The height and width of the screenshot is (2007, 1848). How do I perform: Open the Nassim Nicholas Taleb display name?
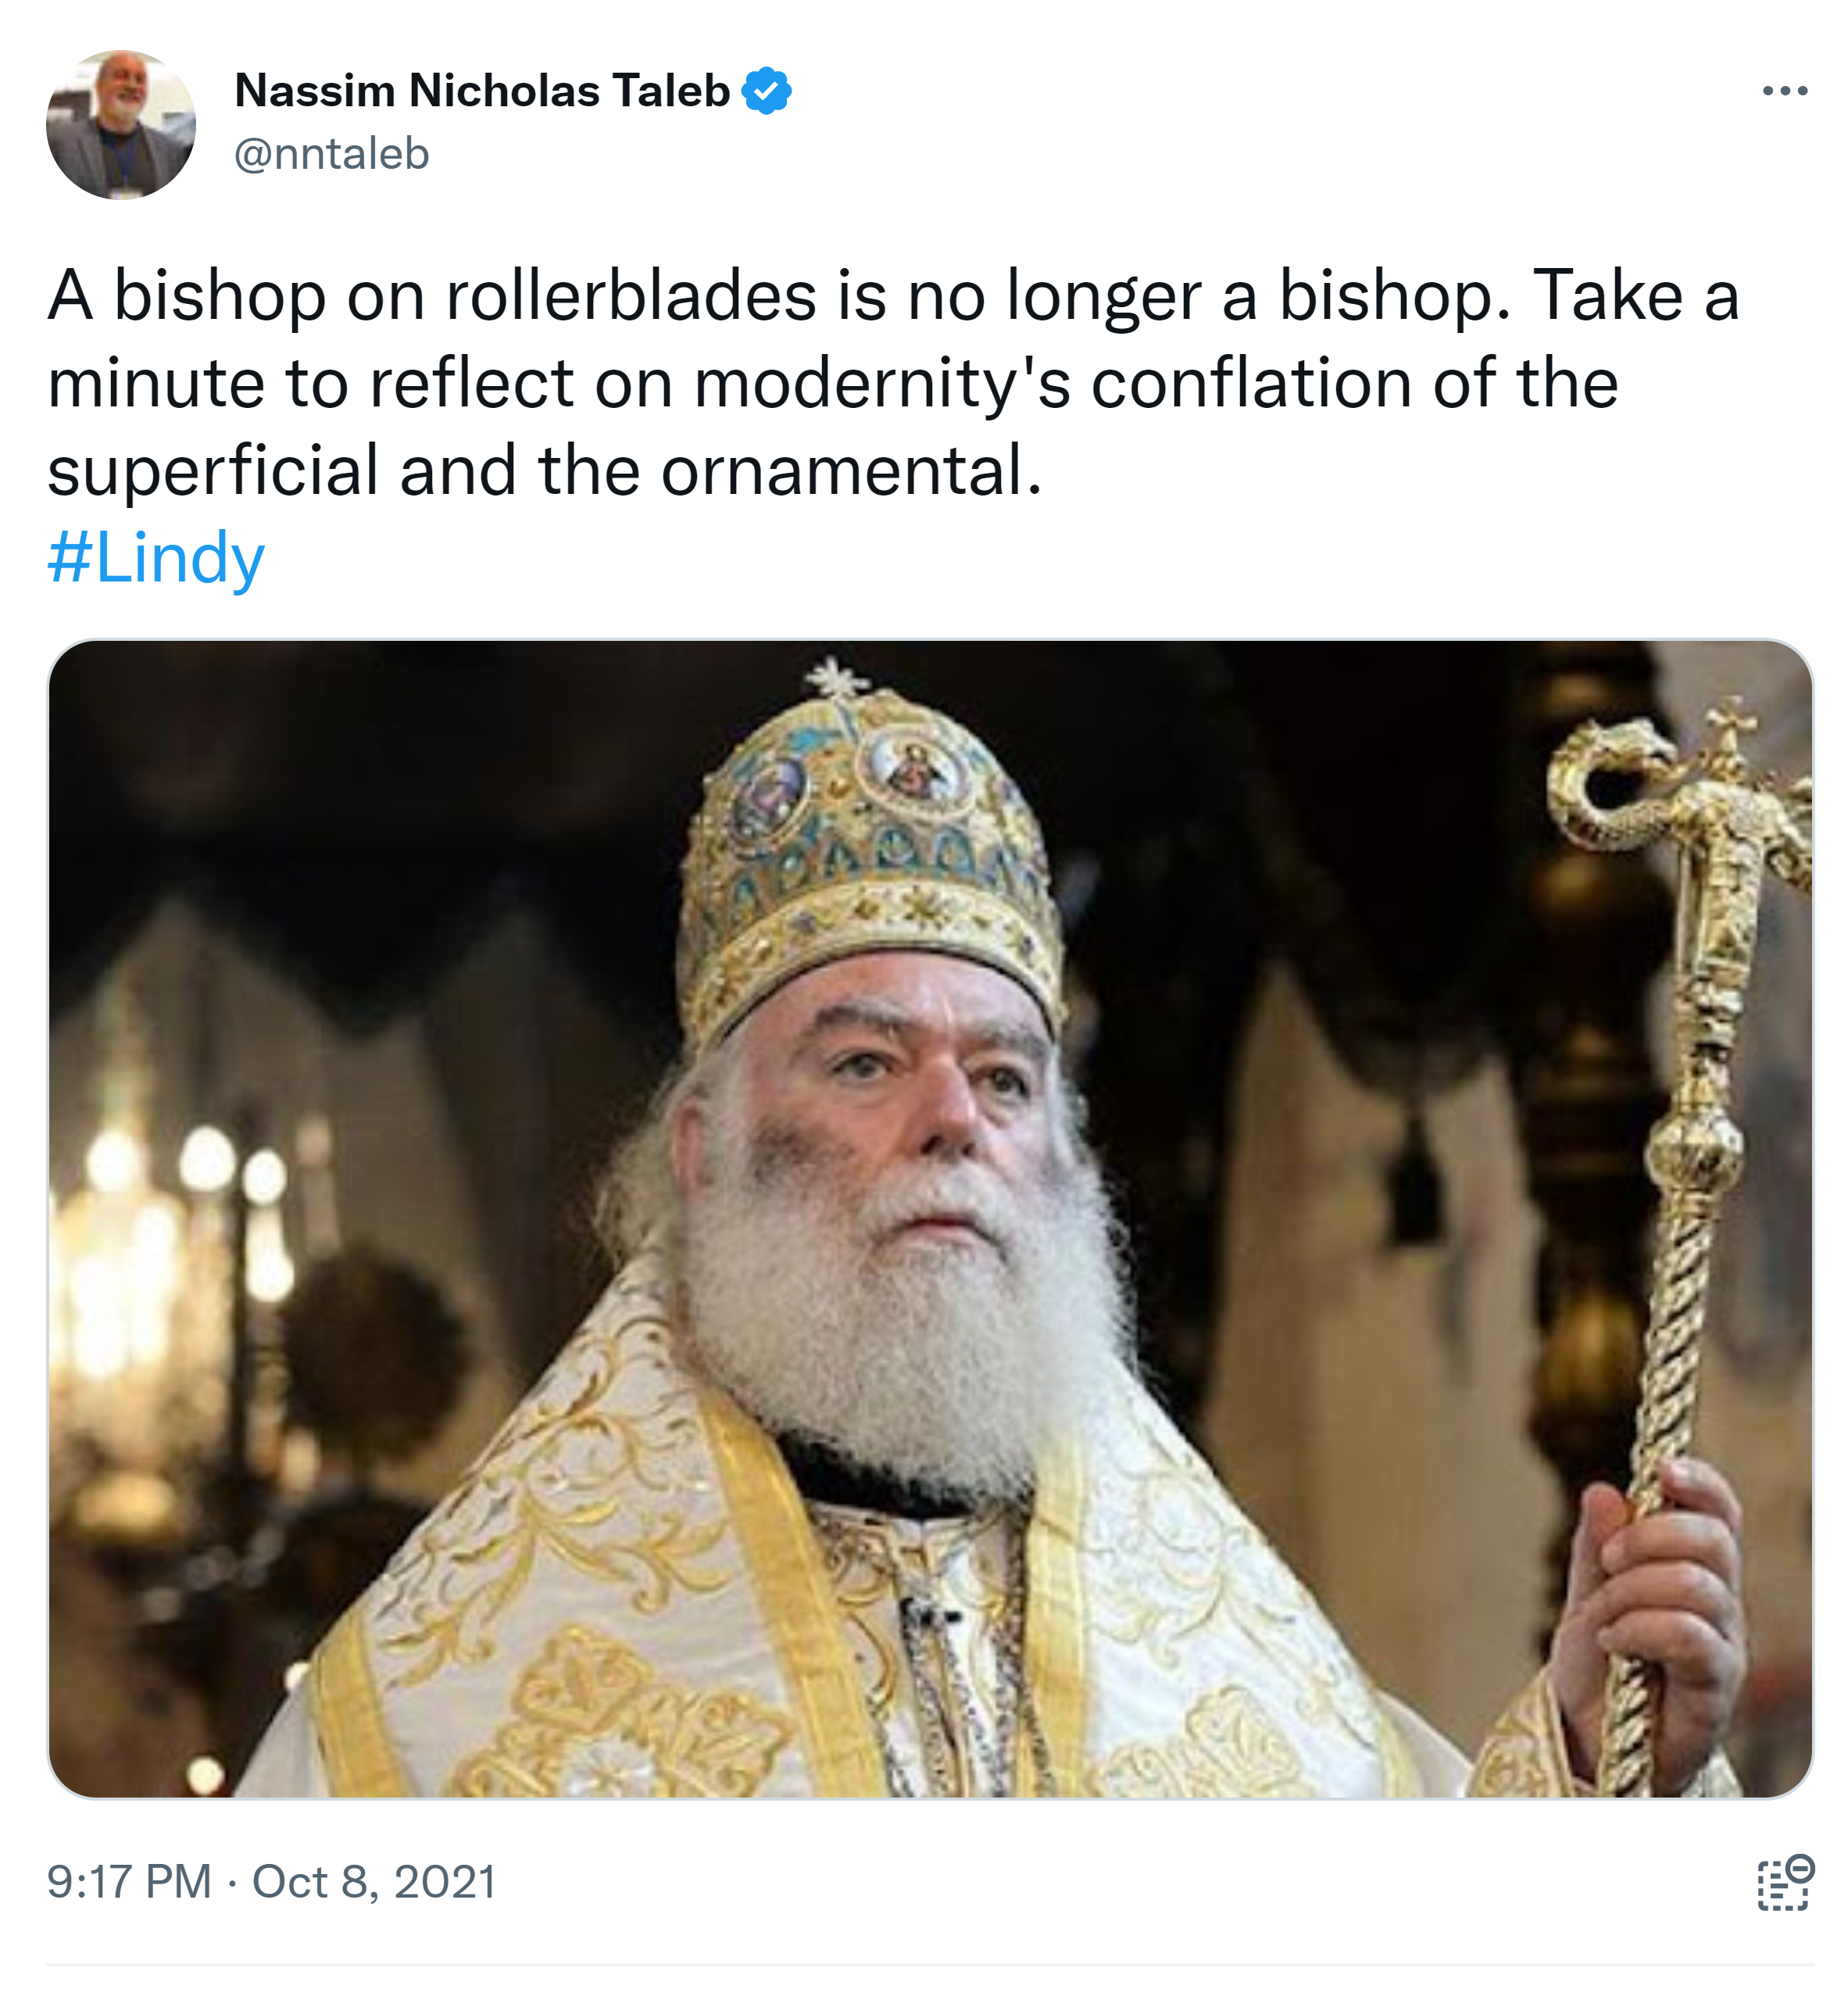point(482,91)
